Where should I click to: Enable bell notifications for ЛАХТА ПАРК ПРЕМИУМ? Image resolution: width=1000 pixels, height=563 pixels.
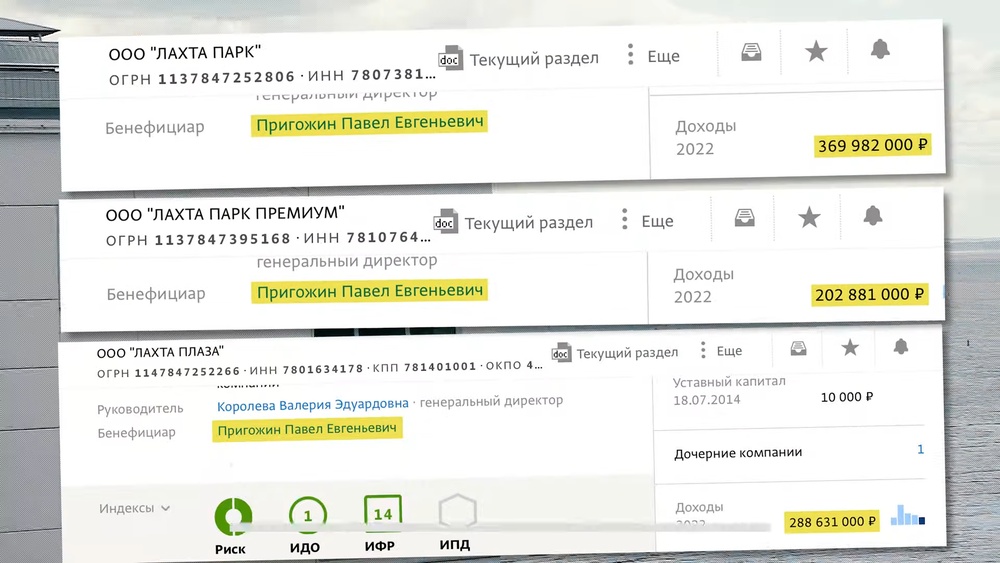point(873,215)
